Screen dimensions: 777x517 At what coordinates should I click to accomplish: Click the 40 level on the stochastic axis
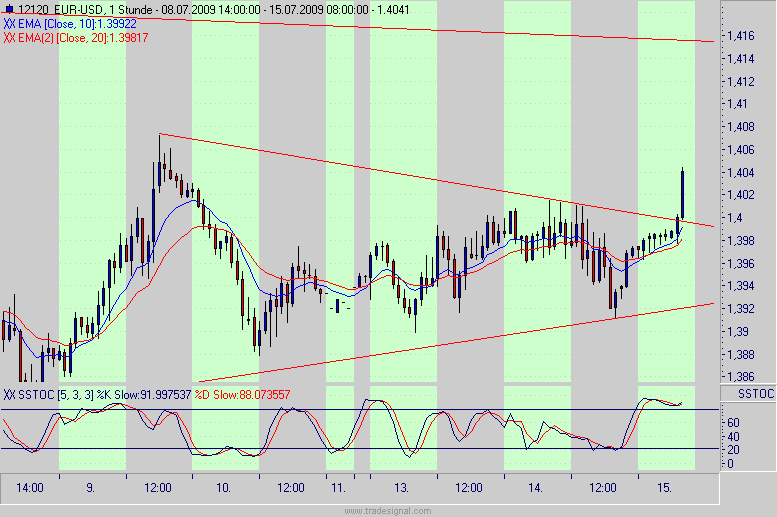[733, 437]
